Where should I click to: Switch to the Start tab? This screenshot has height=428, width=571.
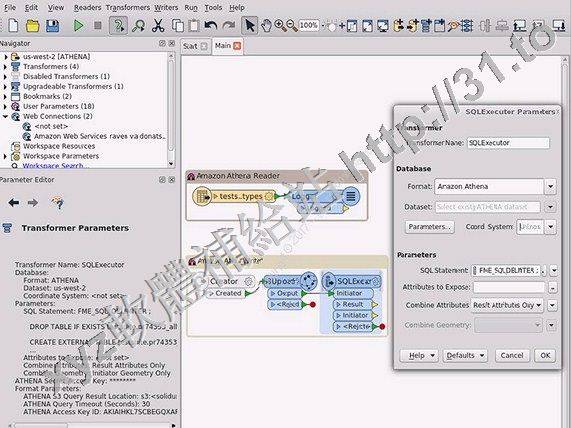[x=195, y=46]
